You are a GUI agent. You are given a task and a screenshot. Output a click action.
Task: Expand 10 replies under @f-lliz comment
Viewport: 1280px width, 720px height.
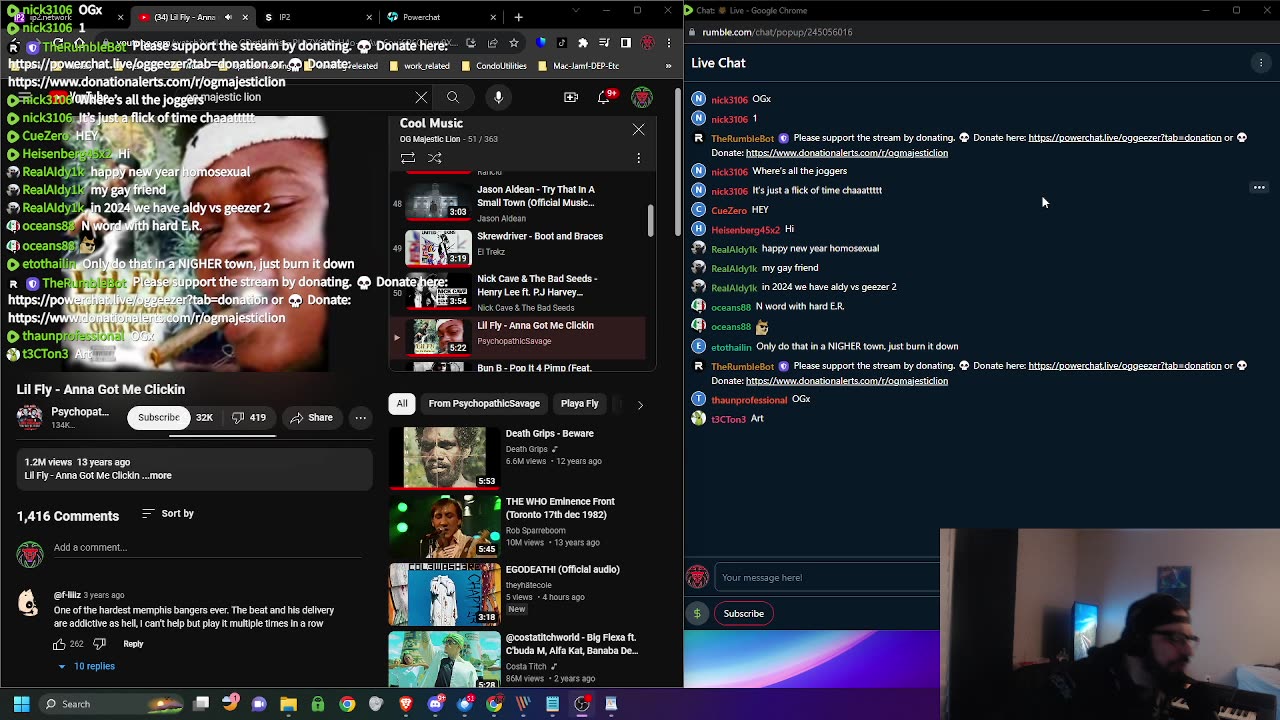[86, 666]
